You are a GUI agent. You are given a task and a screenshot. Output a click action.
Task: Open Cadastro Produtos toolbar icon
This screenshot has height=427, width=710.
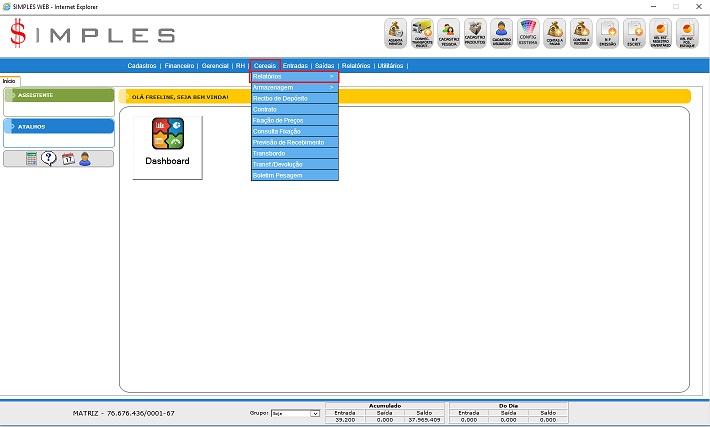(476, 33)
